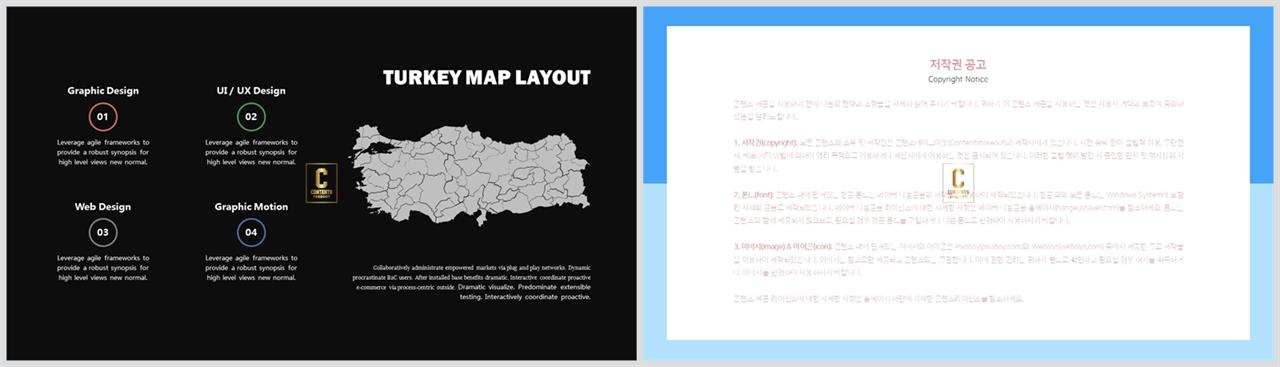Select the green 02 number circle
The width and height of the screenshot is (1280, 367).
[x=251, y=117]
